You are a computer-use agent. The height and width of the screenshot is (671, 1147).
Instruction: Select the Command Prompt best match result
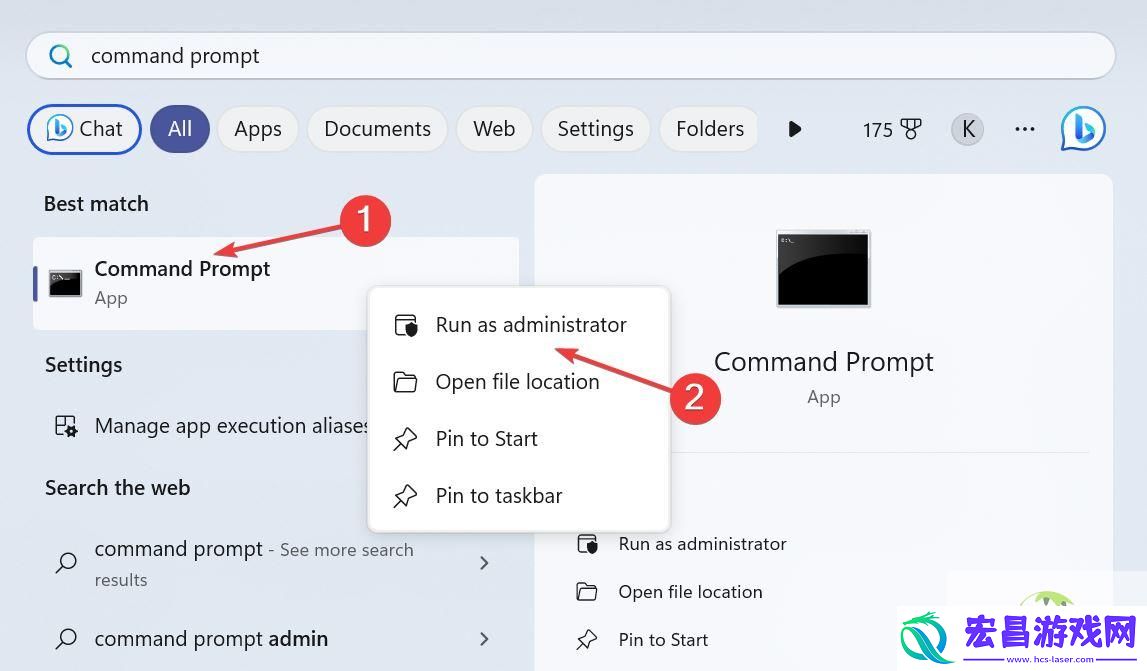pyautogui.click(x=276, y=283)
